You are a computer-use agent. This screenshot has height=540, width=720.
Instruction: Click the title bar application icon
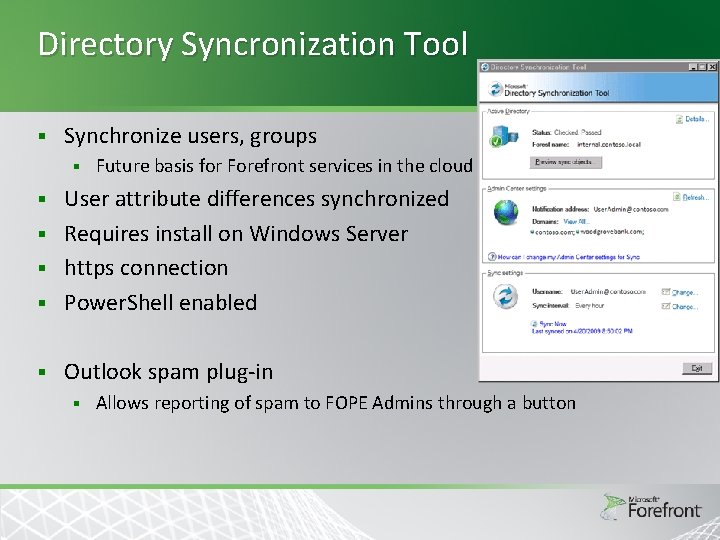click(x=484, y=67)
